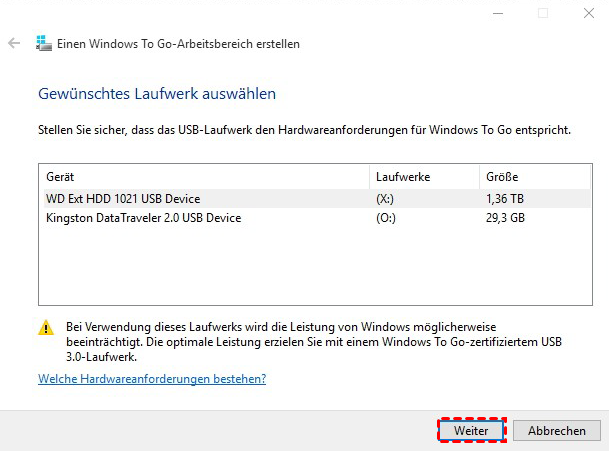
Task: Click the Windows To Go wizard icon
Action: click(44, 43)
